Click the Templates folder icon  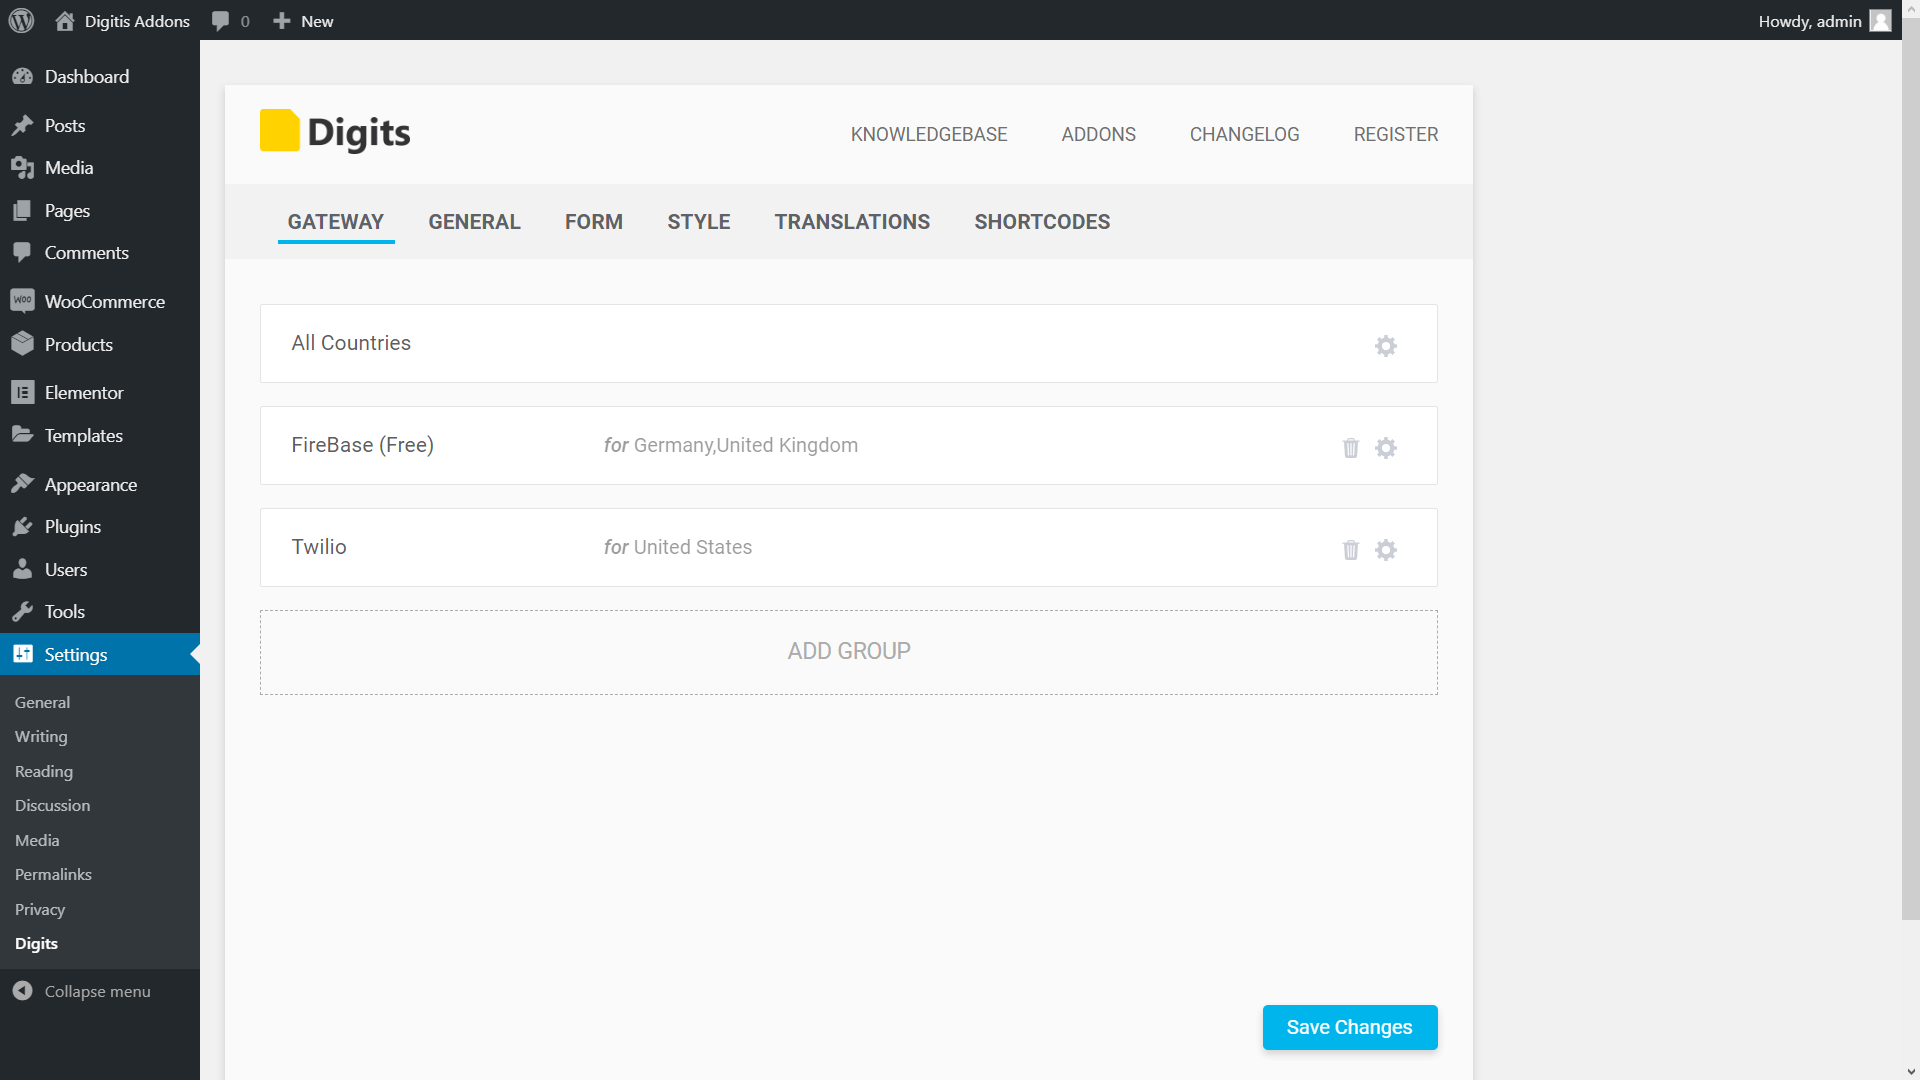pyautogui.click(x=22, y=435)
